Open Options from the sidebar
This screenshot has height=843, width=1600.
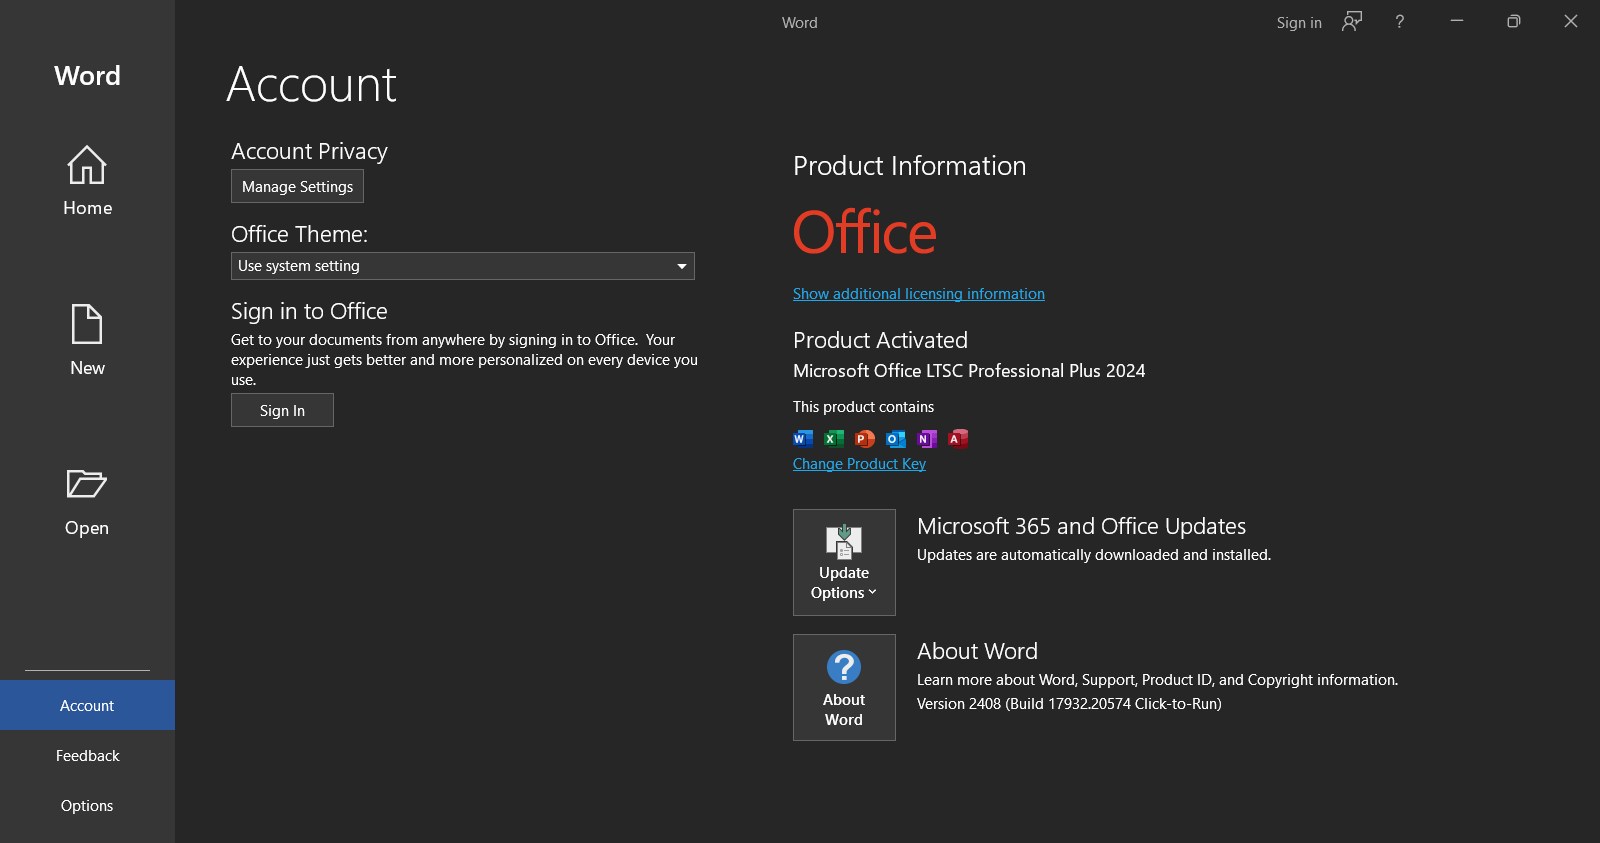tap(87, 806)
